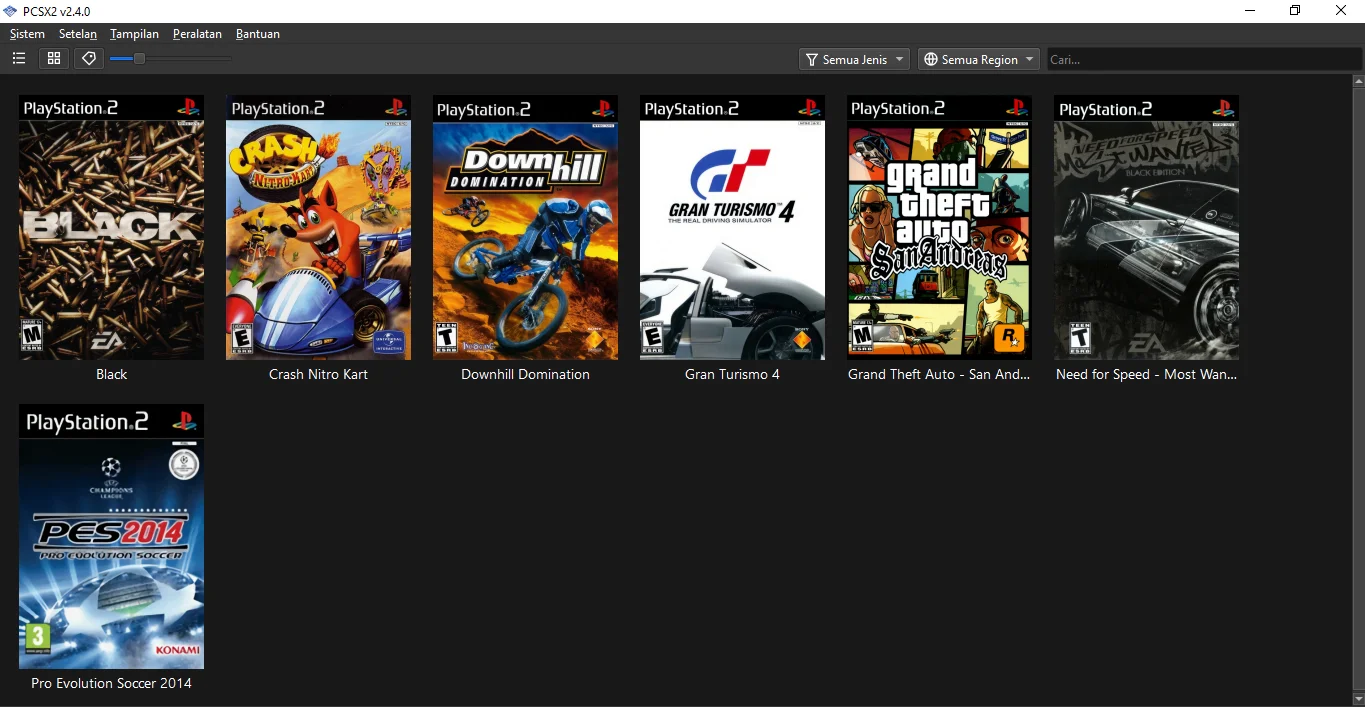
Task: Select Grand Theft Auto San Andreas cover
Action: [939, 228]
